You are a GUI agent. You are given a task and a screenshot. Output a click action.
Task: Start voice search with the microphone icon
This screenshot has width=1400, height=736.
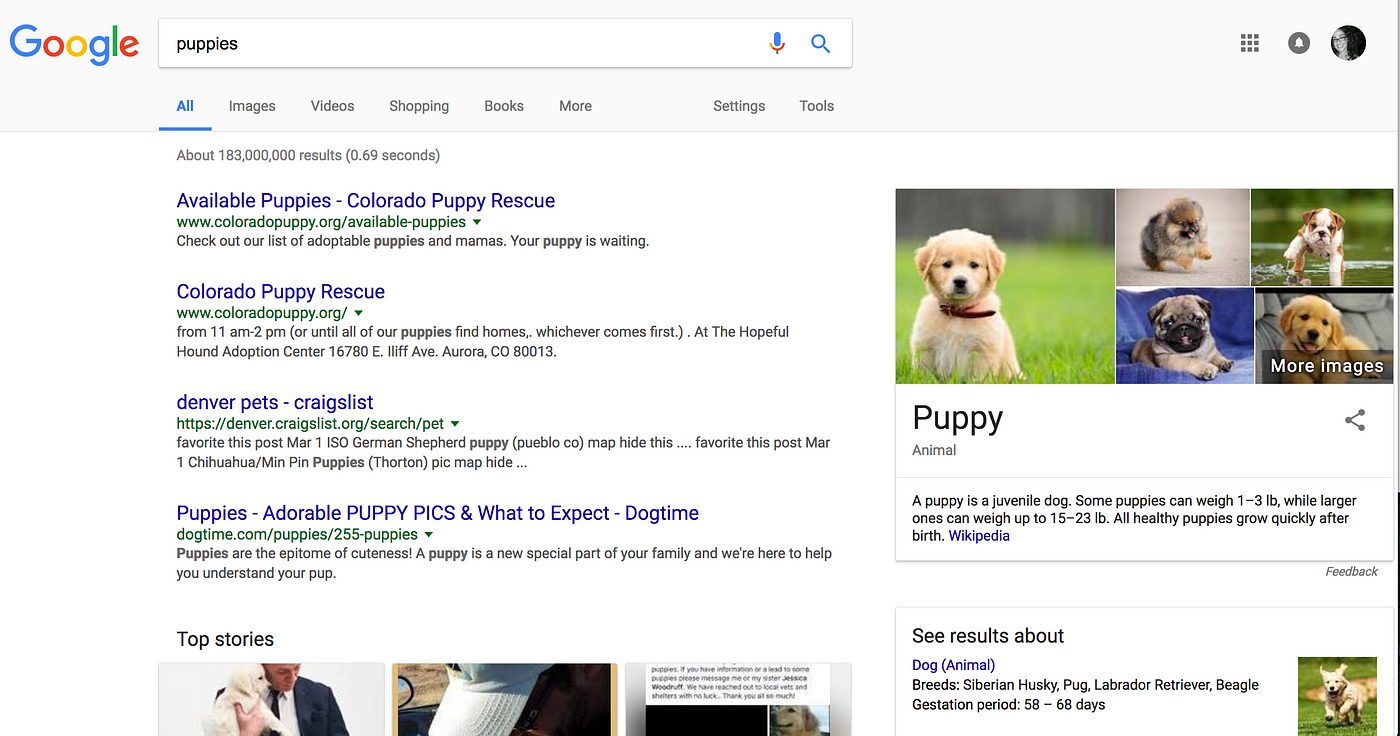pyautogui.click(x=777, y=44)
